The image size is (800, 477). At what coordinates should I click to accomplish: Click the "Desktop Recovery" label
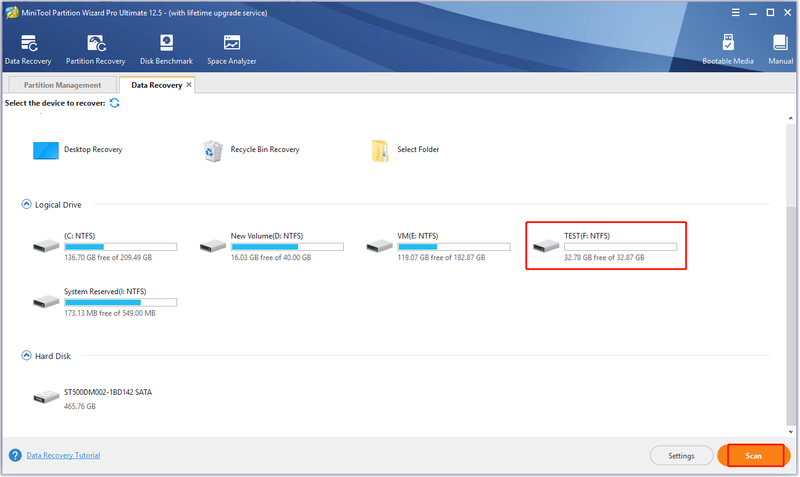[x=93, y=149]
